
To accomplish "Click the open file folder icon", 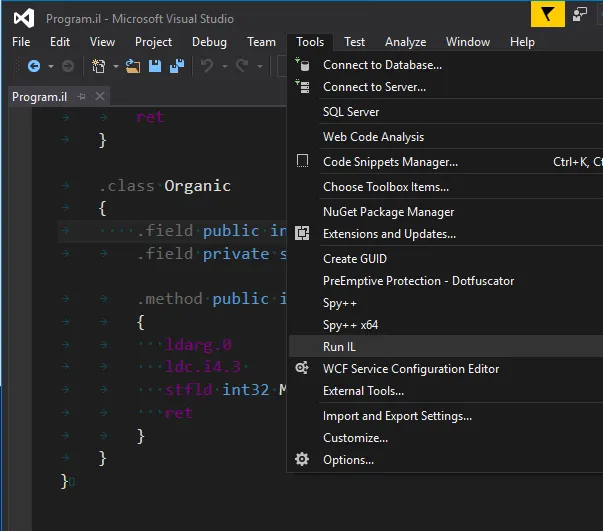I will pyautogui.click(x=132, y=66).
